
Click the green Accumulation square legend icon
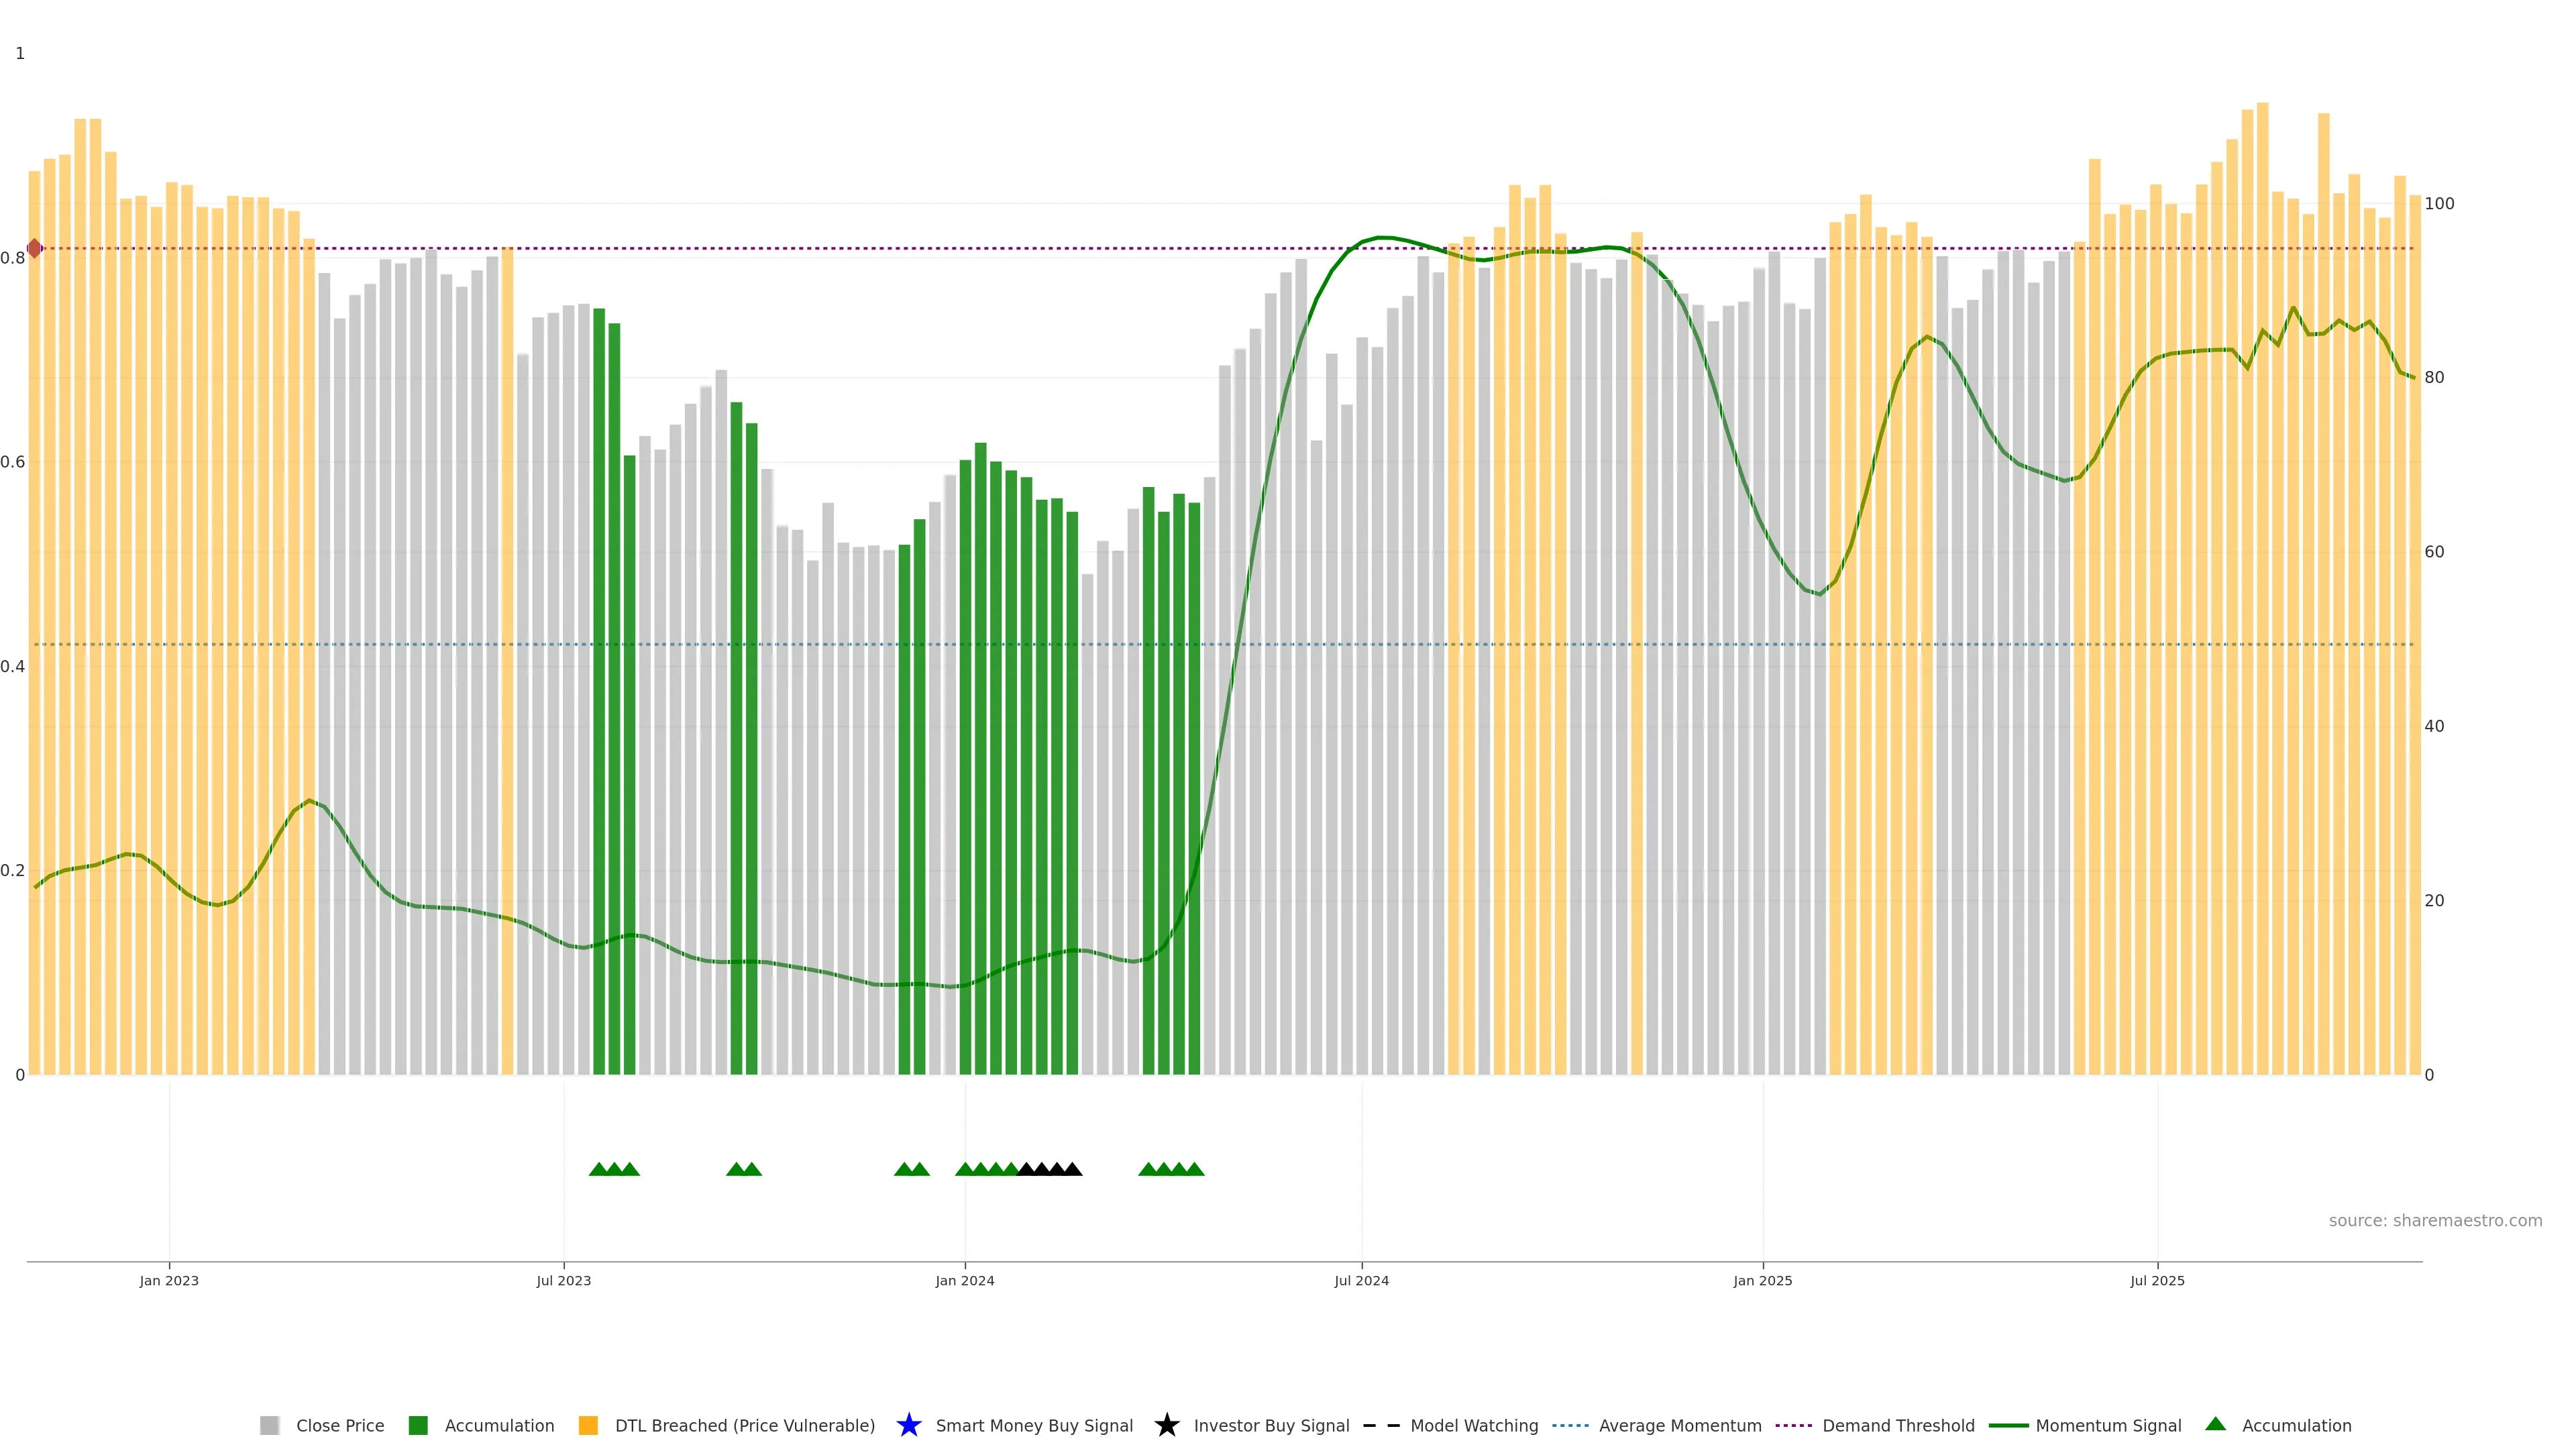(x=418, y=1426)
